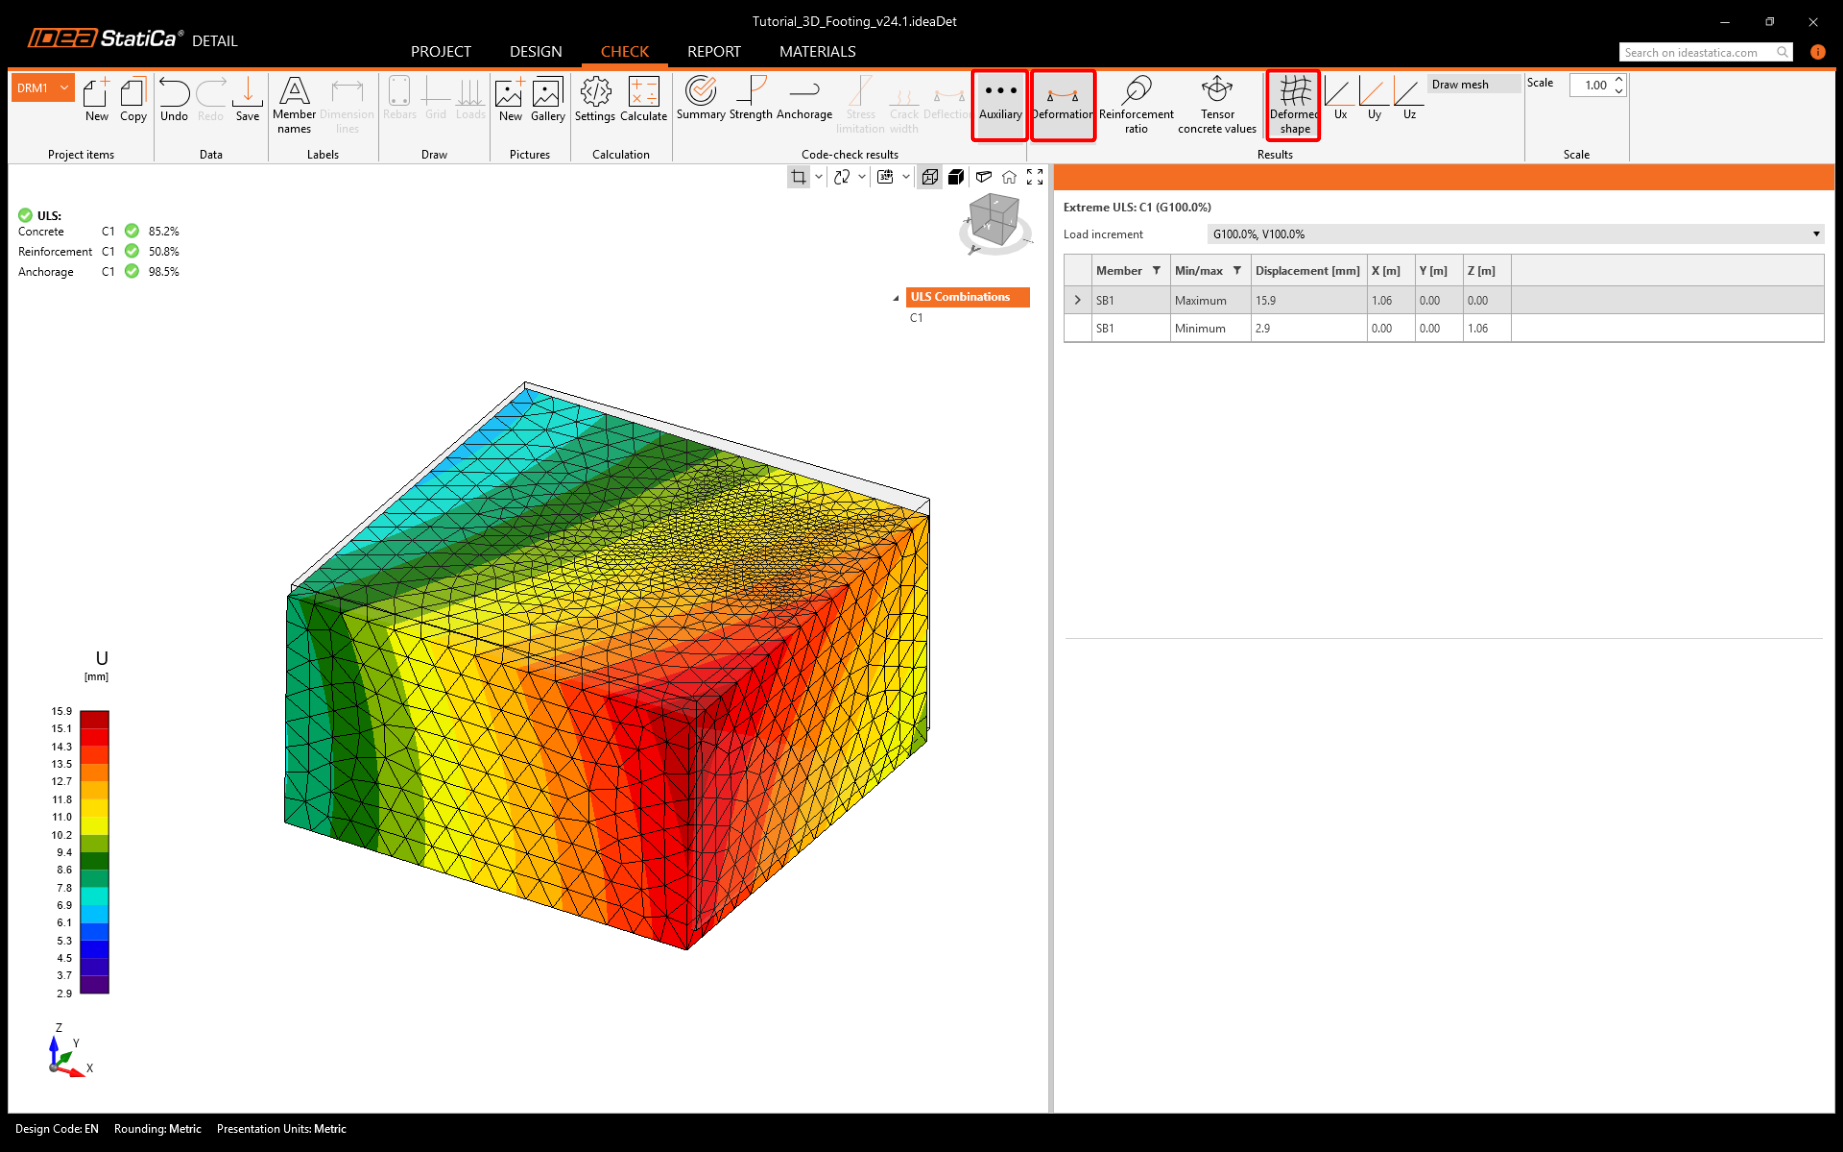
Task: Show Strength check results
Action: 751,99
